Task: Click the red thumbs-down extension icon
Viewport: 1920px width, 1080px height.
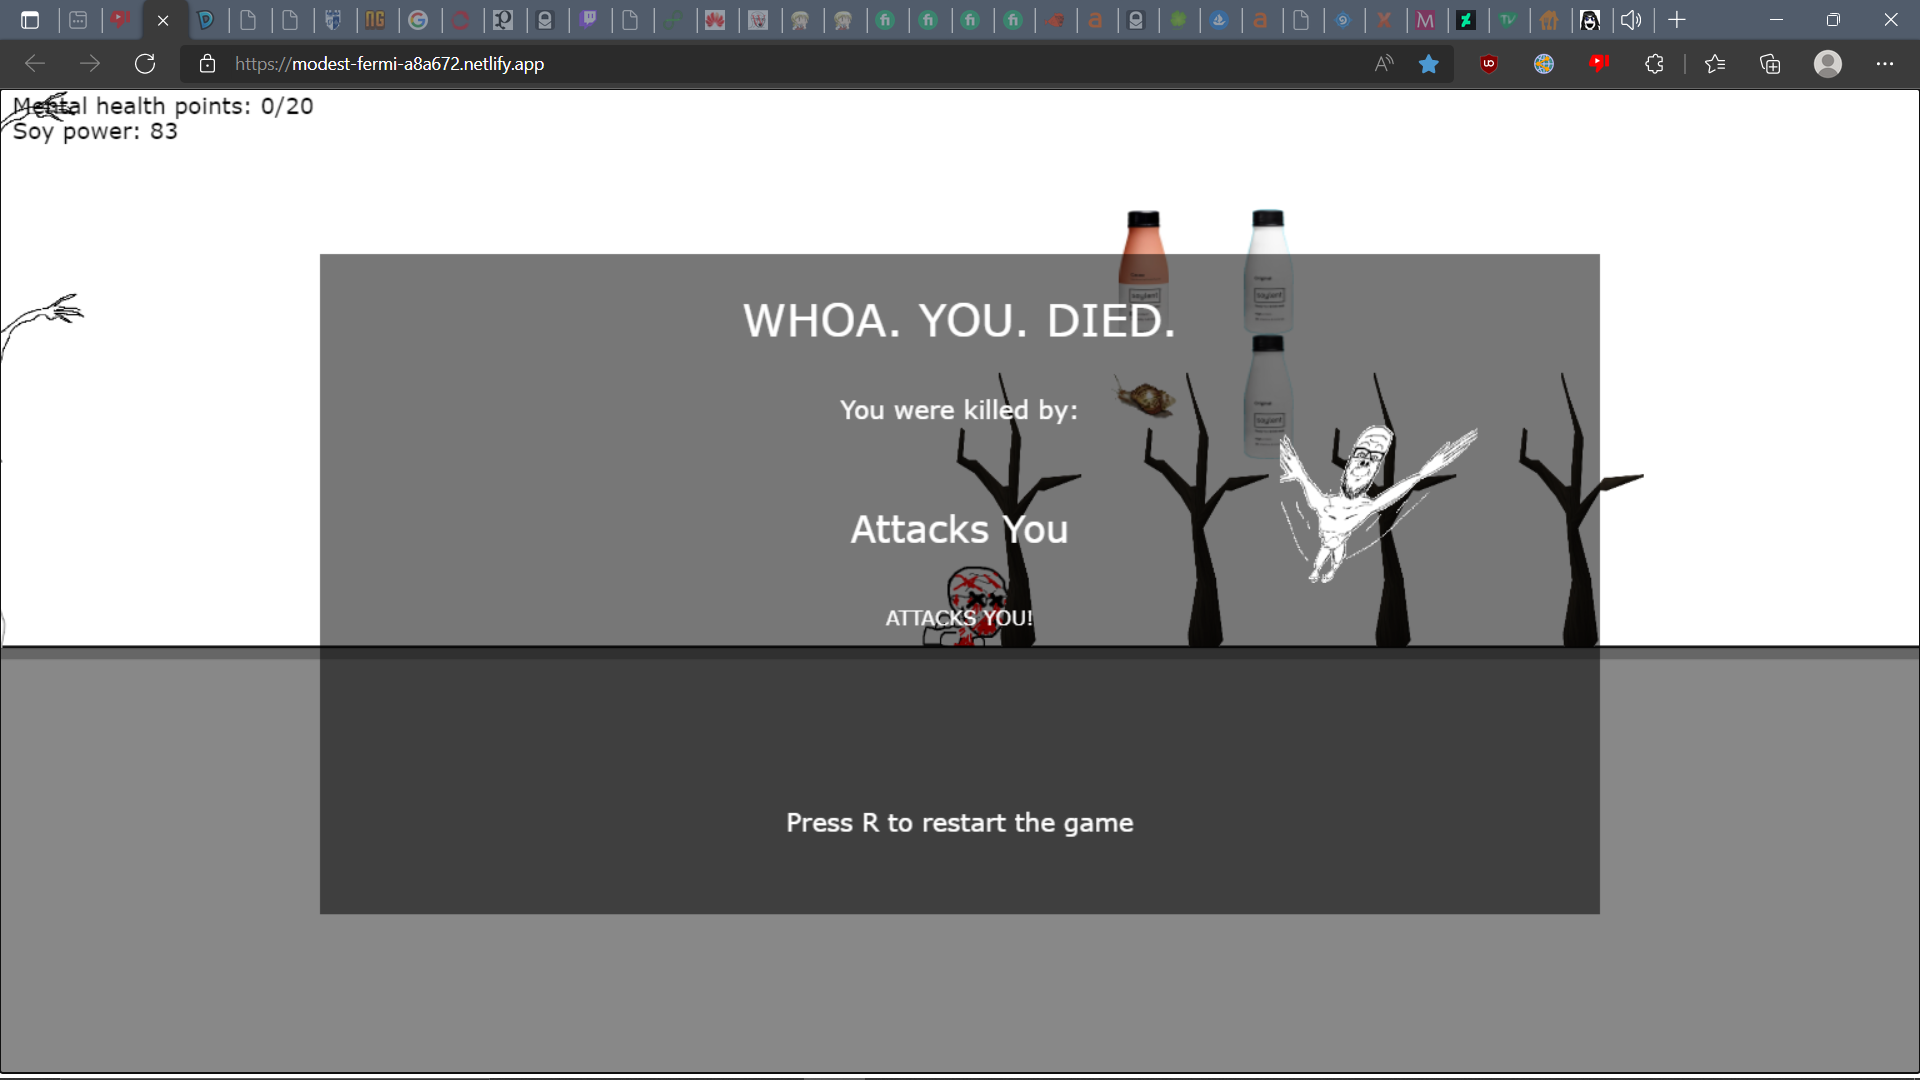Action: pyautogui.click(x=1599, y=64)
